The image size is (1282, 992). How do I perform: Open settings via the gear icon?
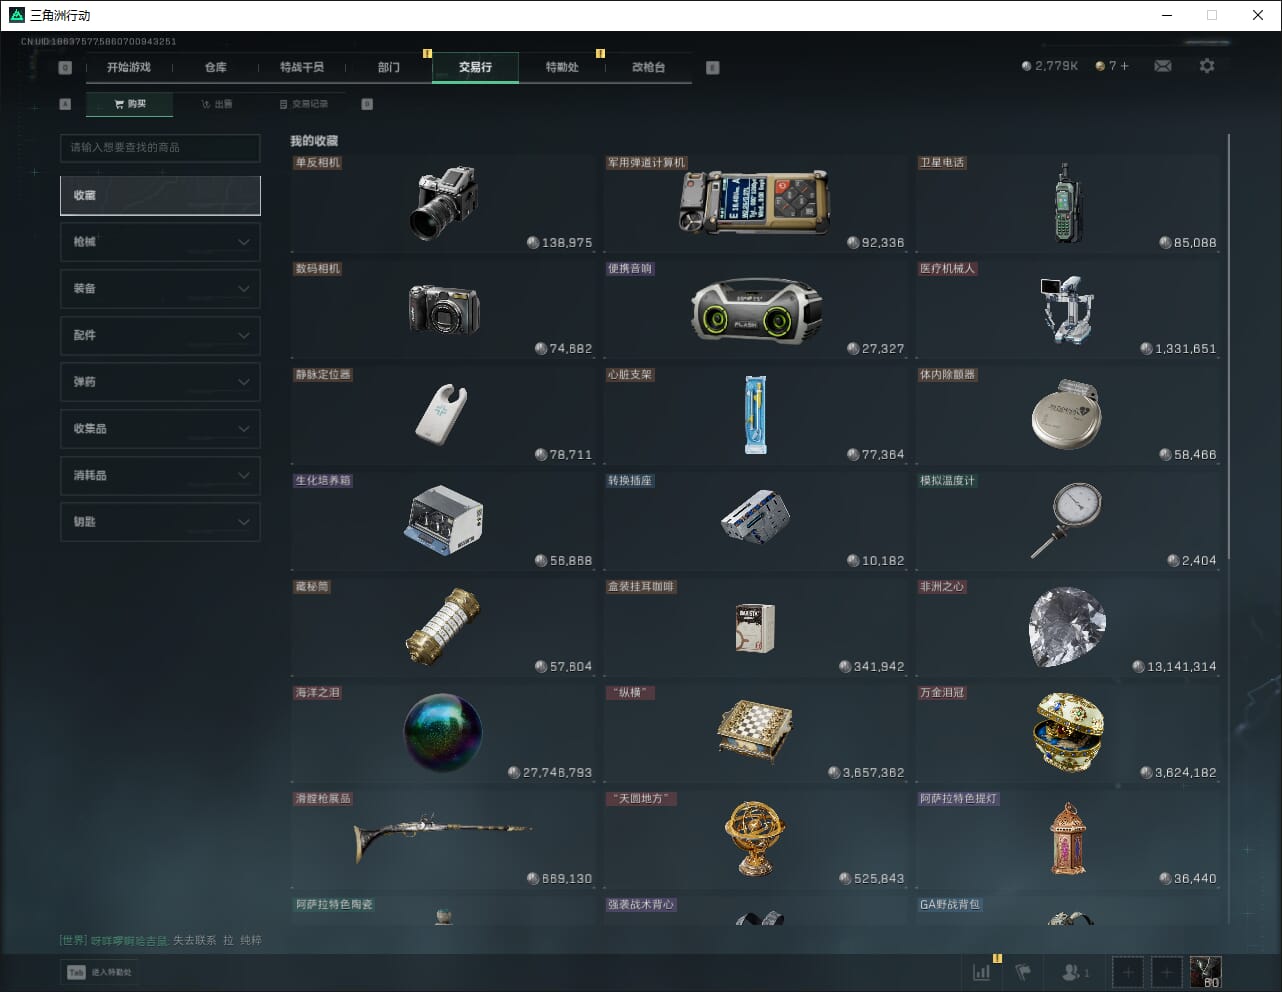coord(1207,66)
